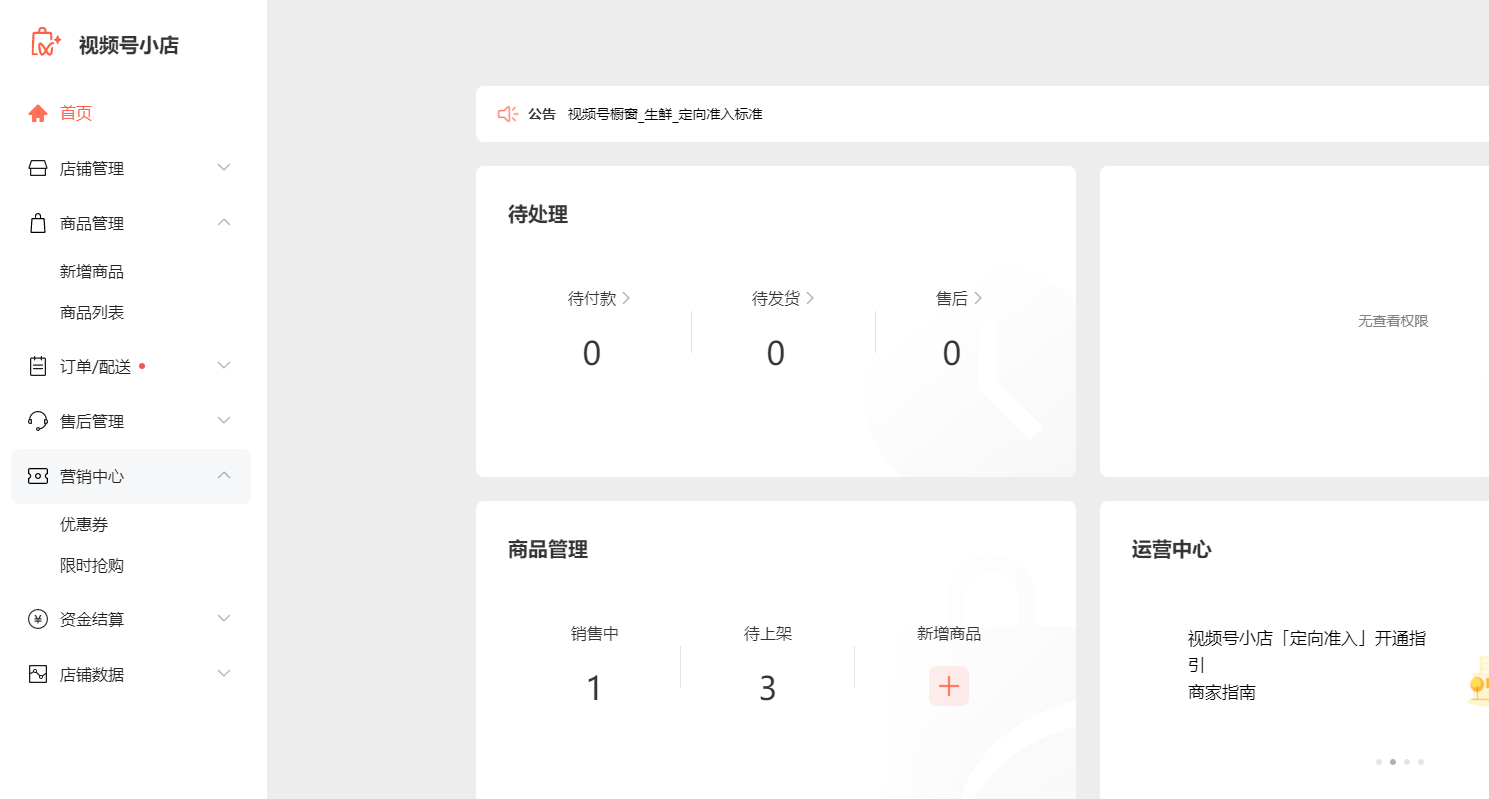Open announcement 视频号橱窗_生鲜_定向准入标准
Screen dimensions: 1489x799
pyautogui.click(x=665, y=114)
